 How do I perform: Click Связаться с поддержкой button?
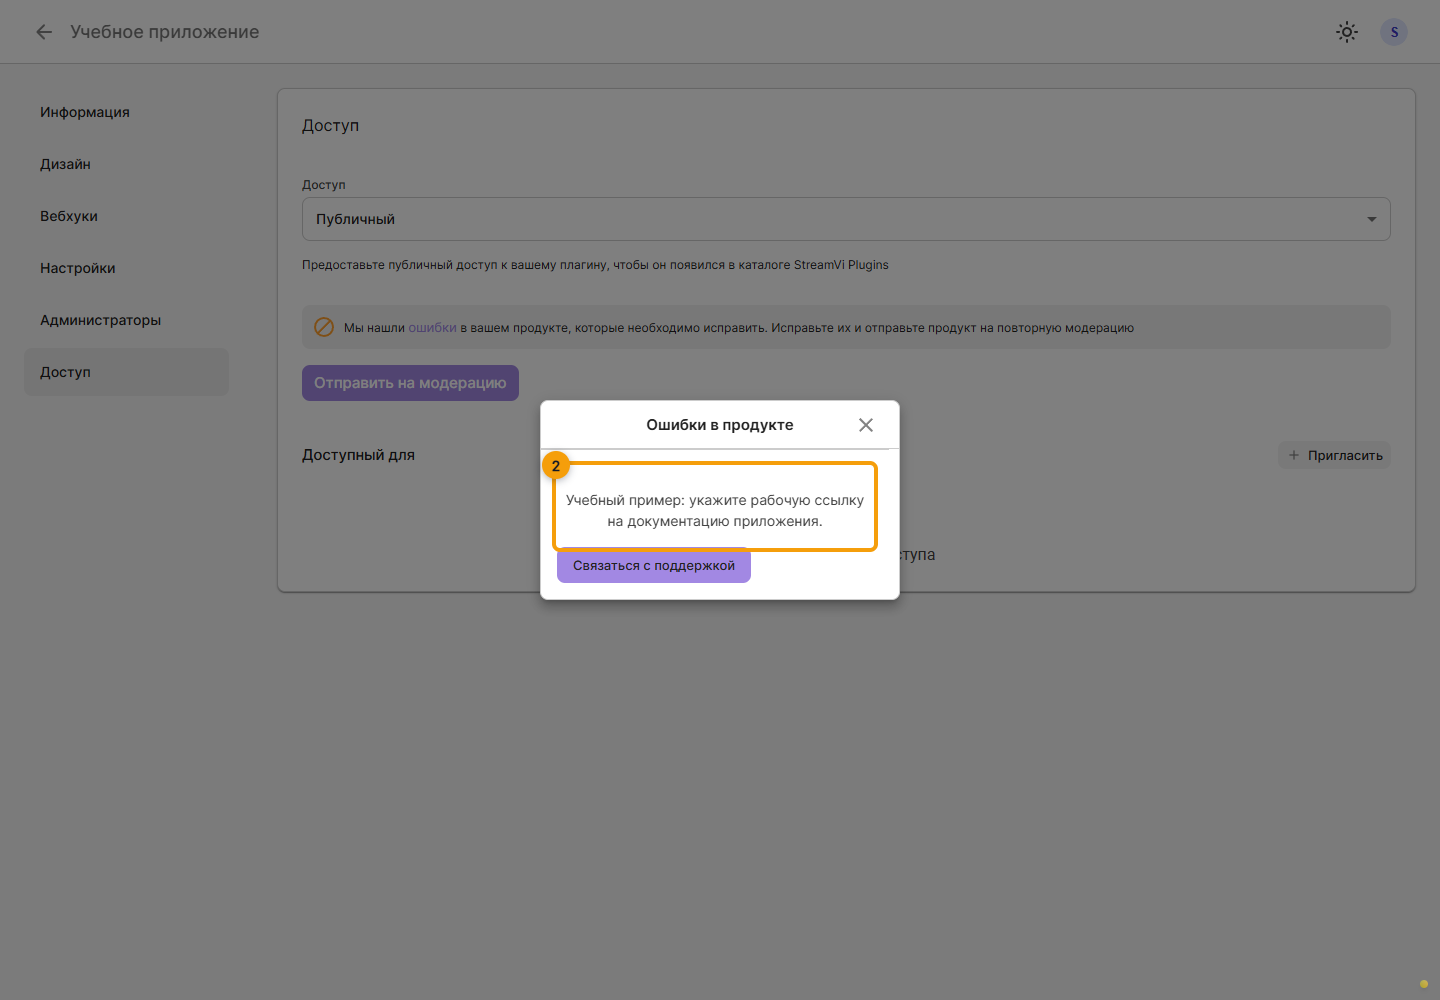654,566
